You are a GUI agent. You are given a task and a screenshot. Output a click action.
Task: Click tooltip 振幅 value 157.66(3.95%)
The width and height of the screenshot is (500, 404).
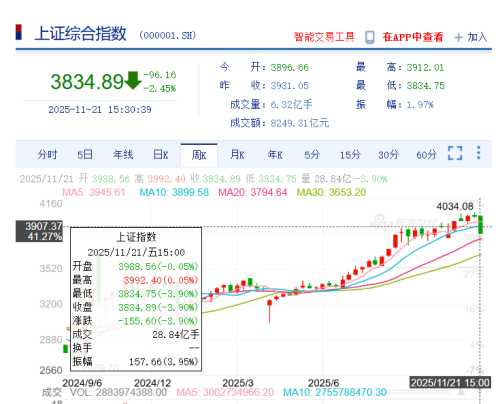(163, 362)
